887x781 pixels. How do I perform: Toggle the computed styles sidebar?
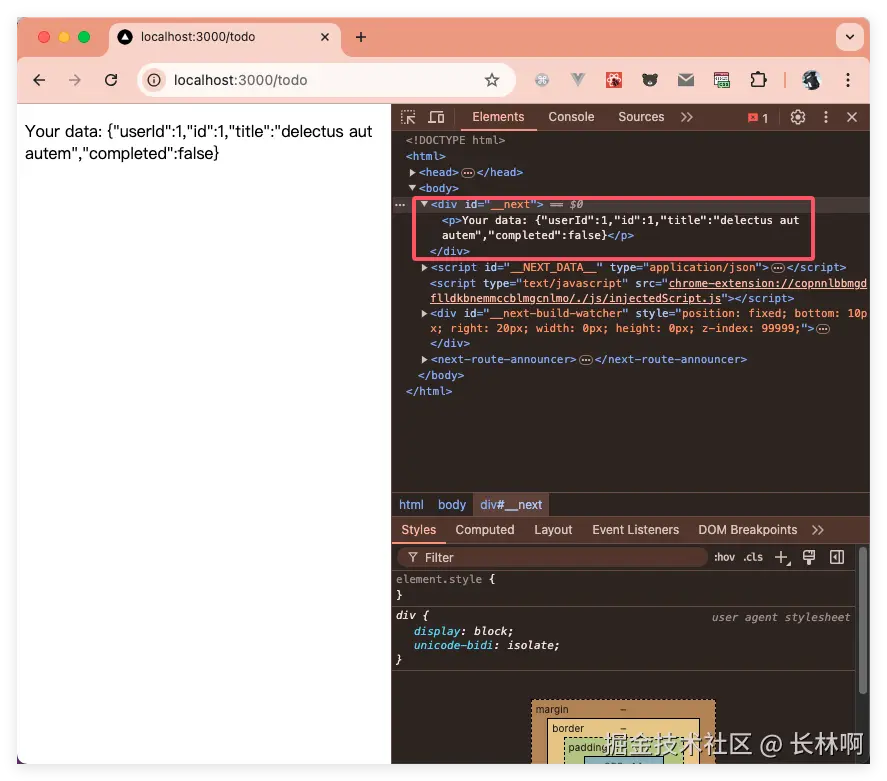[x=837, y=558]
